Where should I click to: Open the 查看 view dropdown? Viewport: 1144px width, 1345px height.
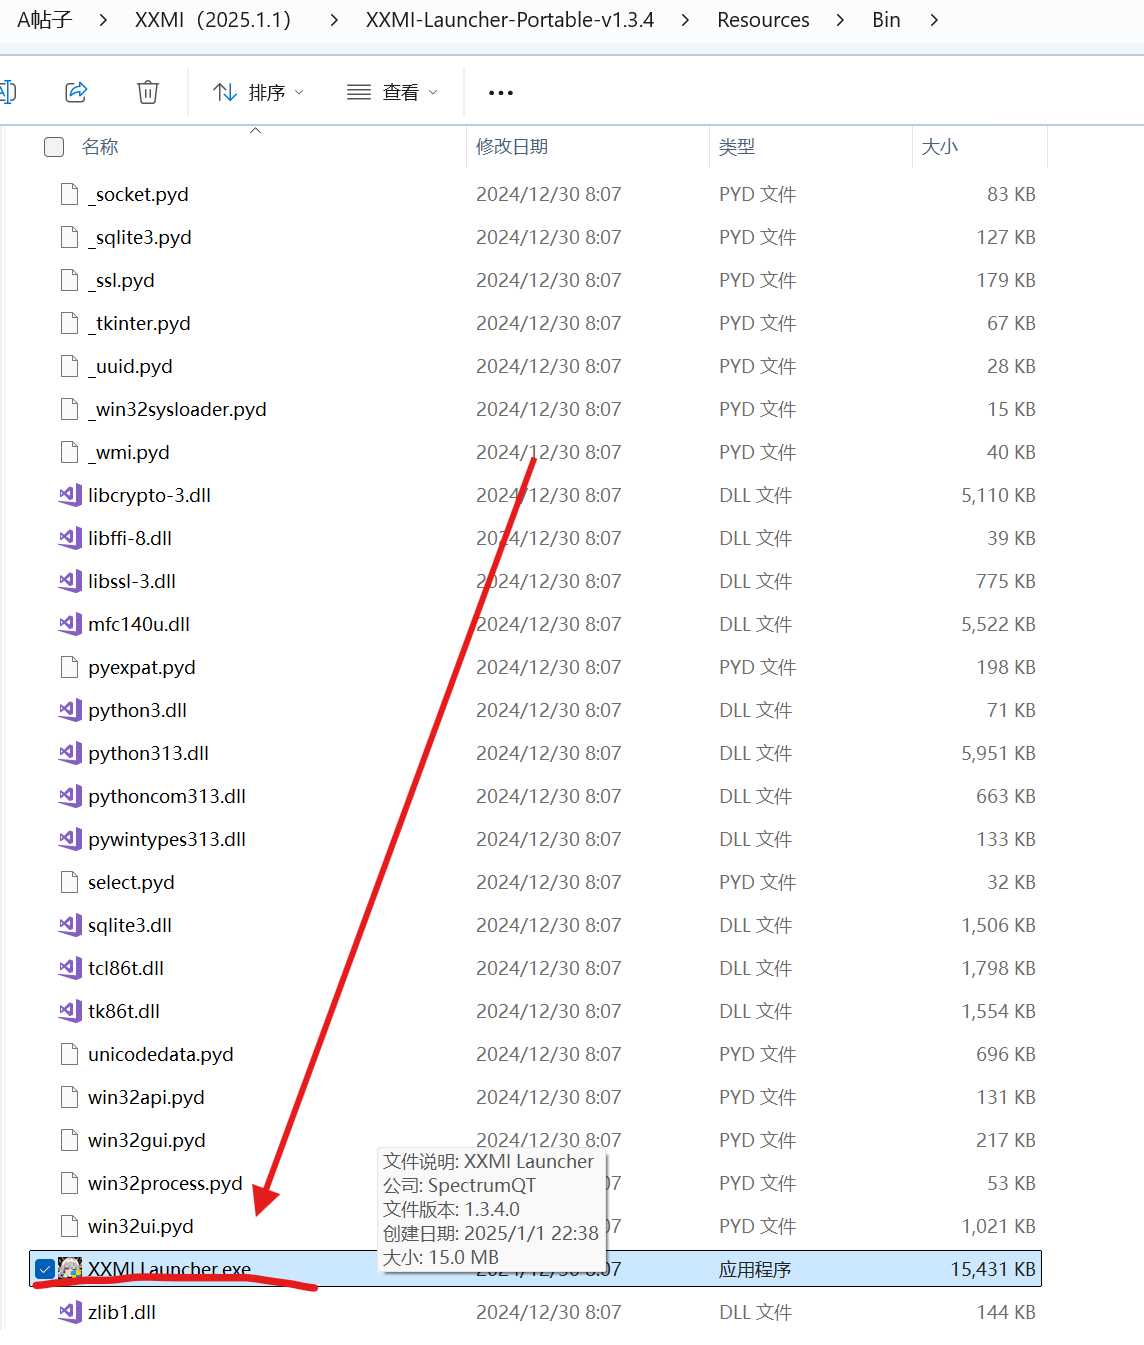(x=392, y=92)
